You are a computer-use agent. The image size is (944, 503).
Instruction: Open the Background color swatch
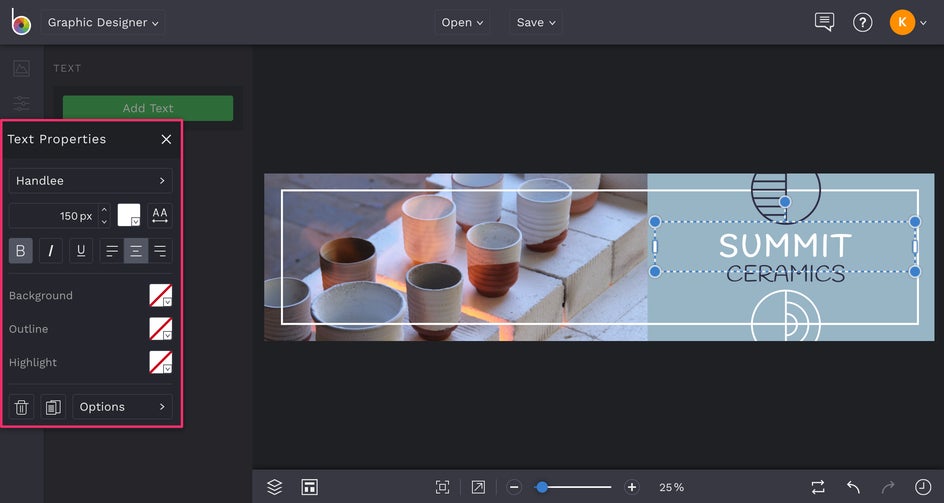click(x=160, y=295)
